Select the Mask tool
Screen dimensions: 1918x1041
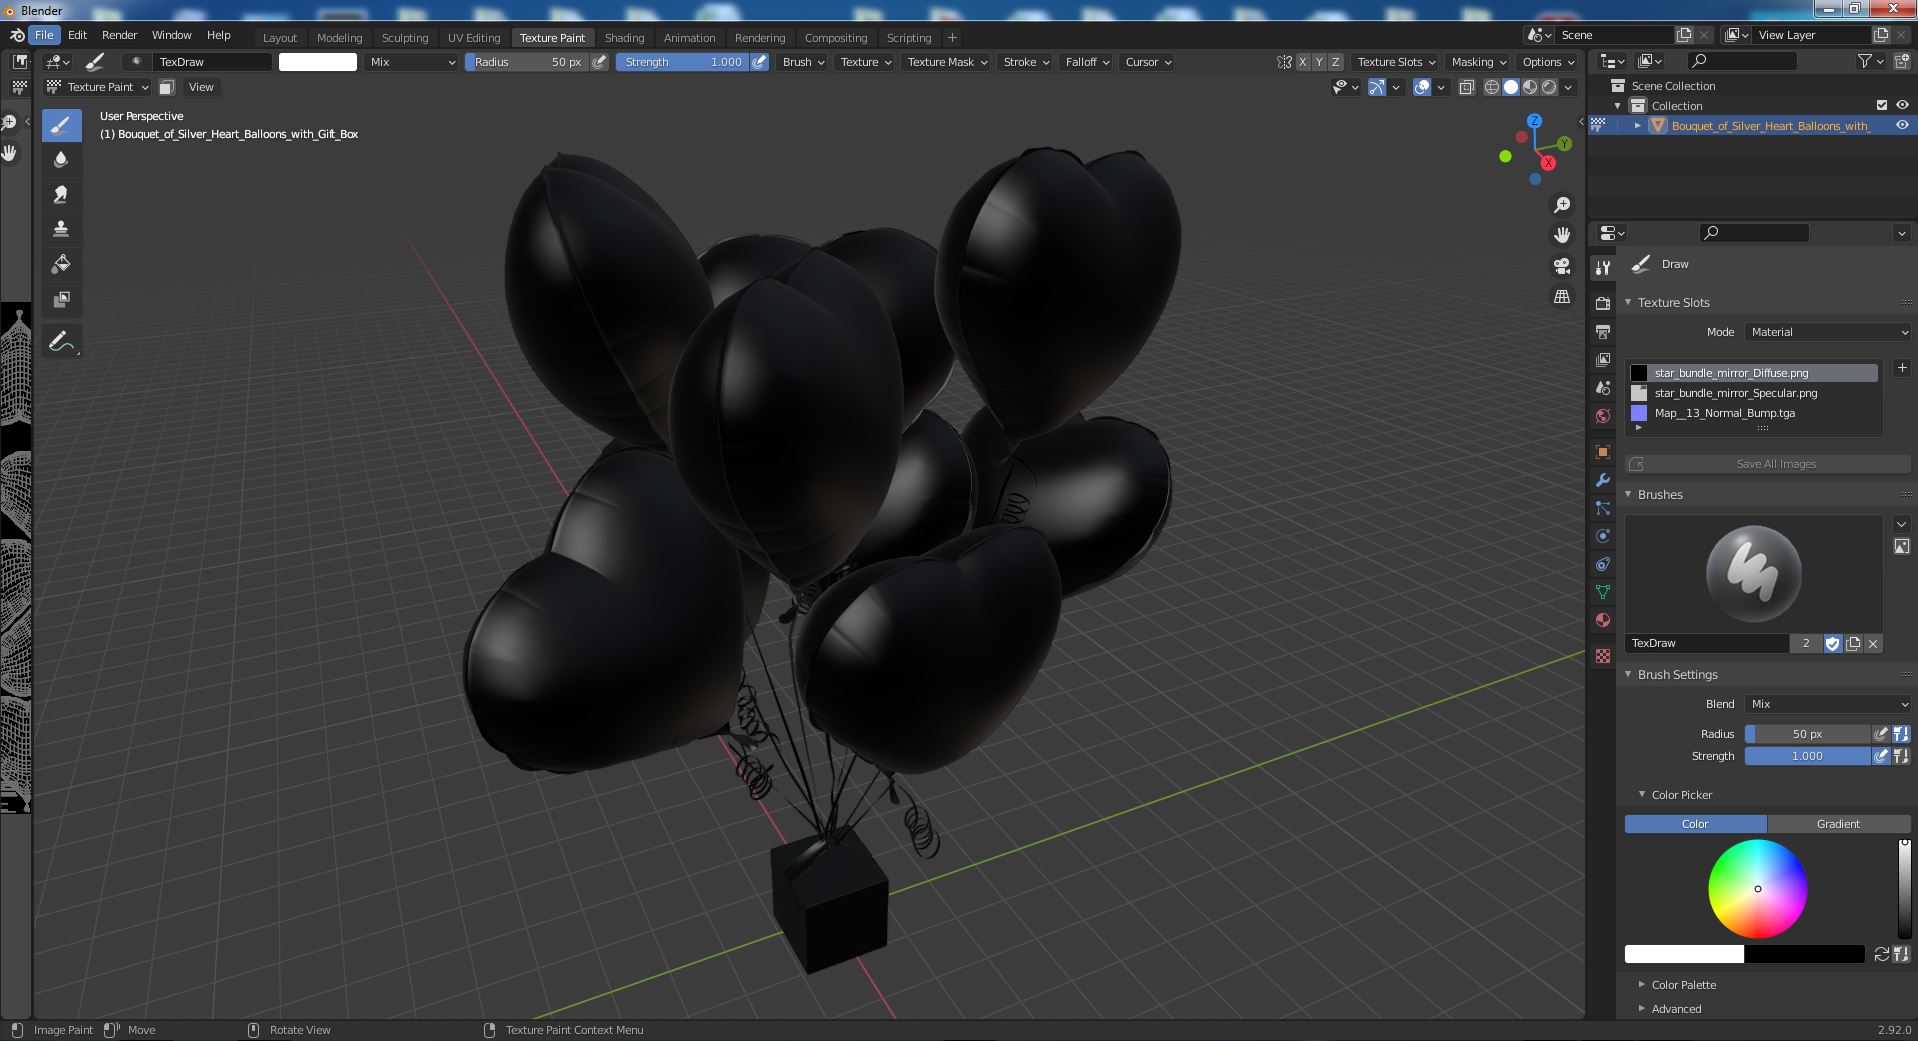click(x=61, y=299)
